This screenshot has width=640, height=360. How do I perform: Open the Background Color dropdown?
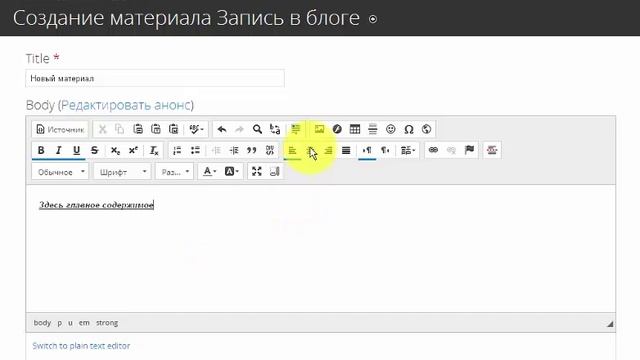pyautogui.click(x=231, y=172)
